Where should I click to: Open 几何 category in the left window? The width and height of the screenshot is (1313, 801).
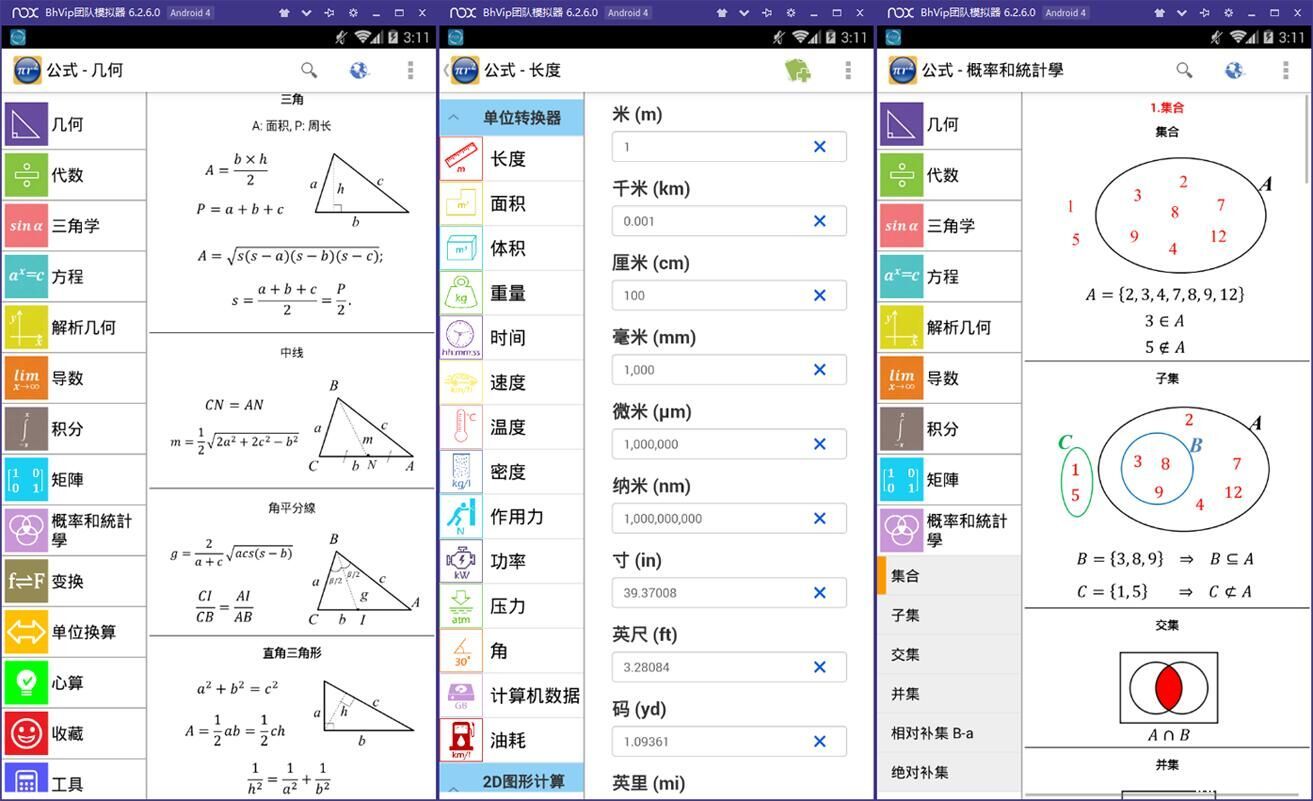coord(74,124)
